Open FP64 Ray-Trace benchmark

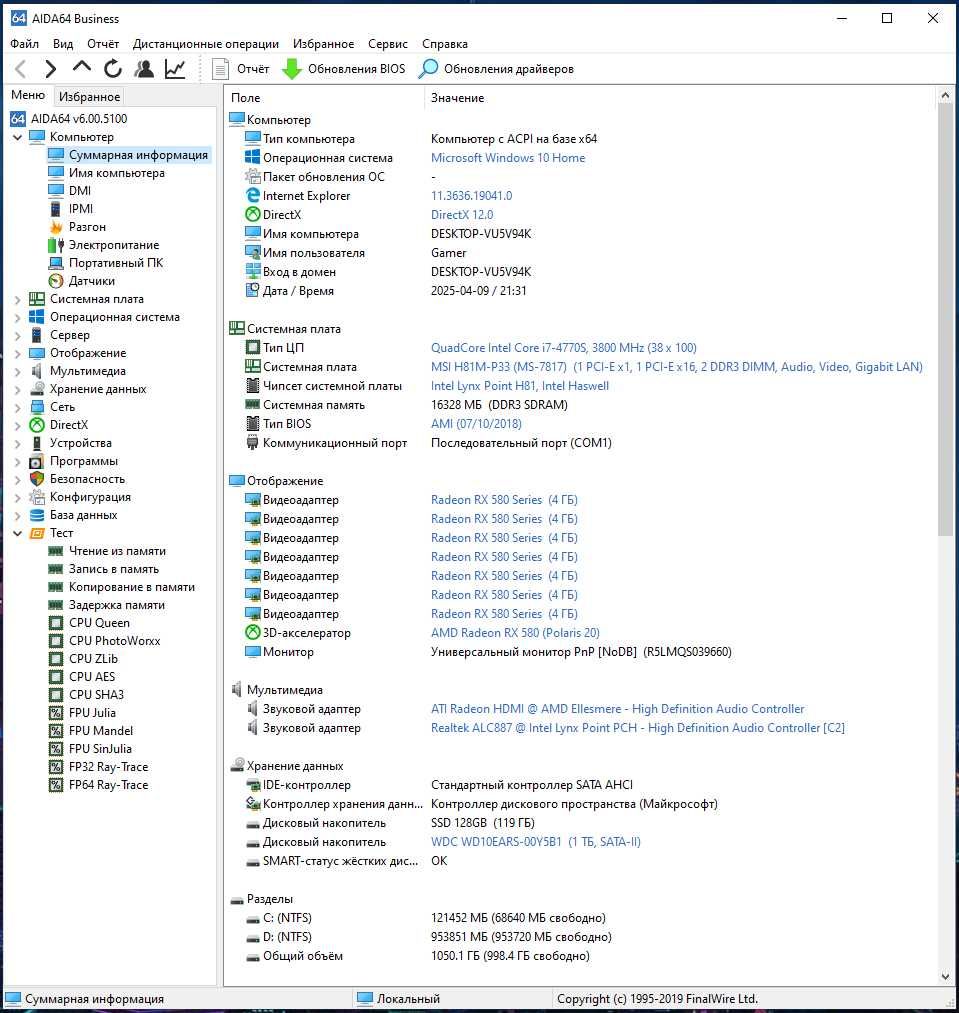click(x=108, y=785)
